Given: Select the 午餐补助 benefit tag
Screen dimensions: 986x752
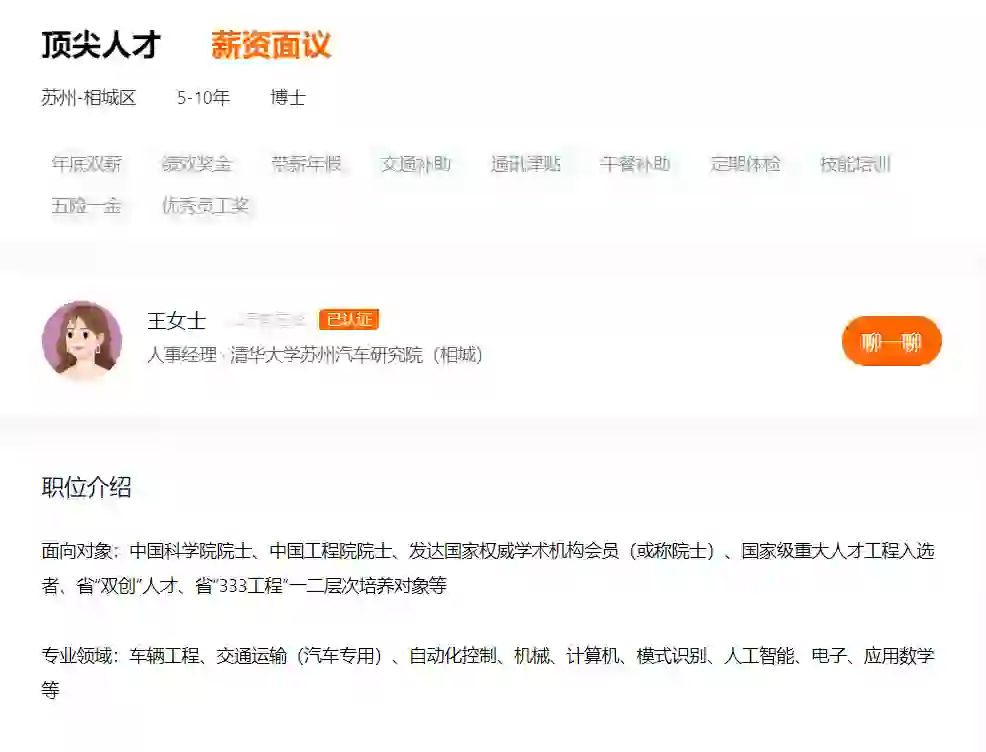Looking at the screenshot, I should coord(638,164).
